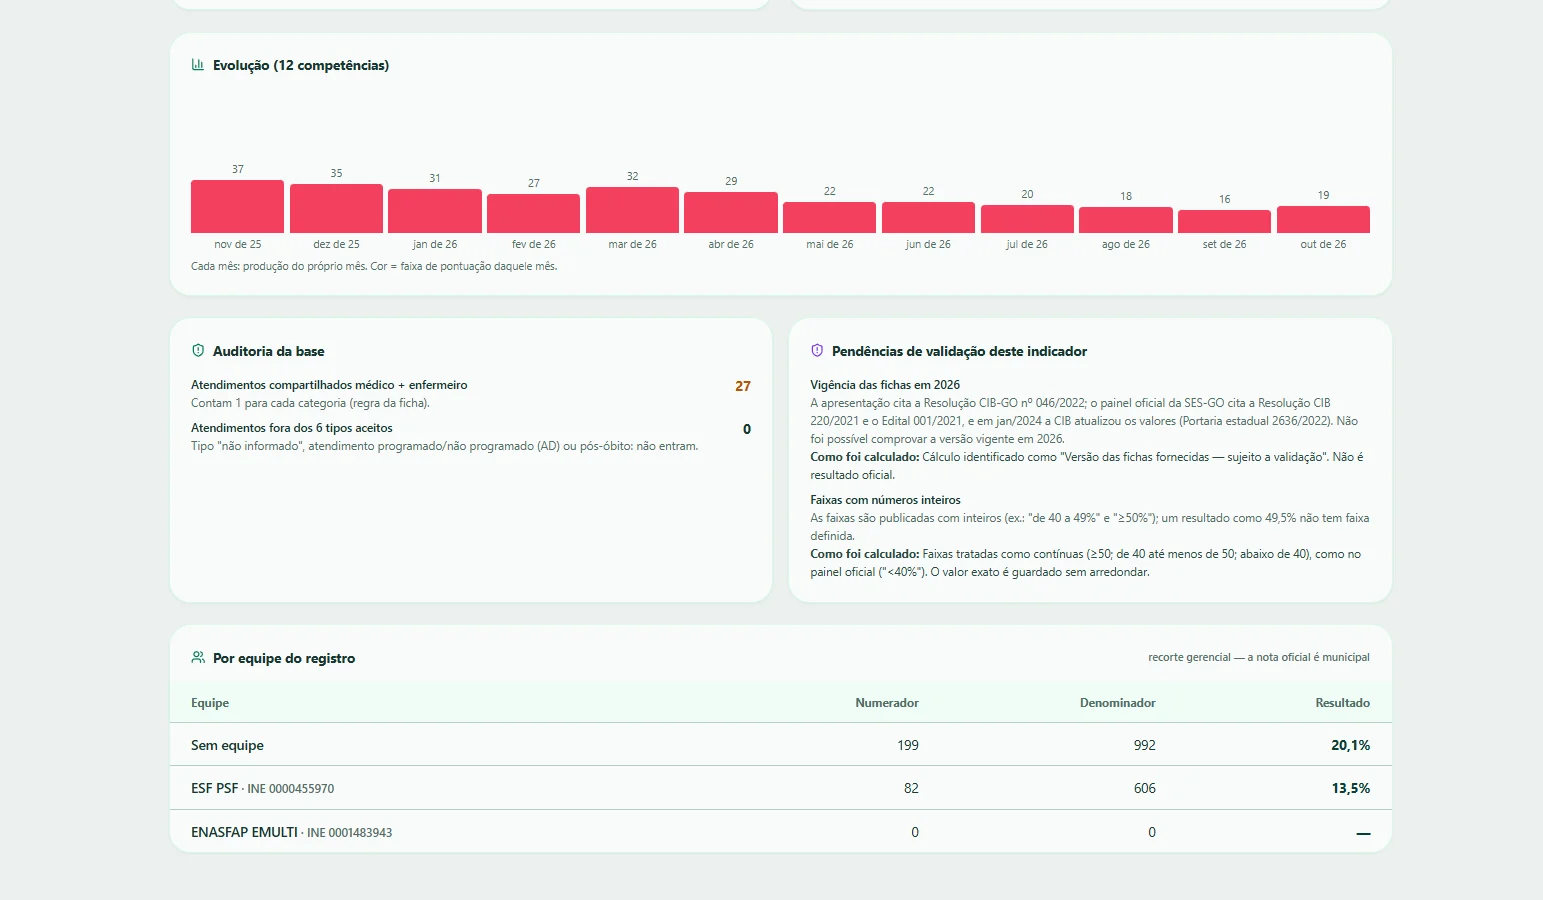The width and height of the screenshot is (1543, 900).
Task: Select the out de 26 bar
Action: [1323, 220]
